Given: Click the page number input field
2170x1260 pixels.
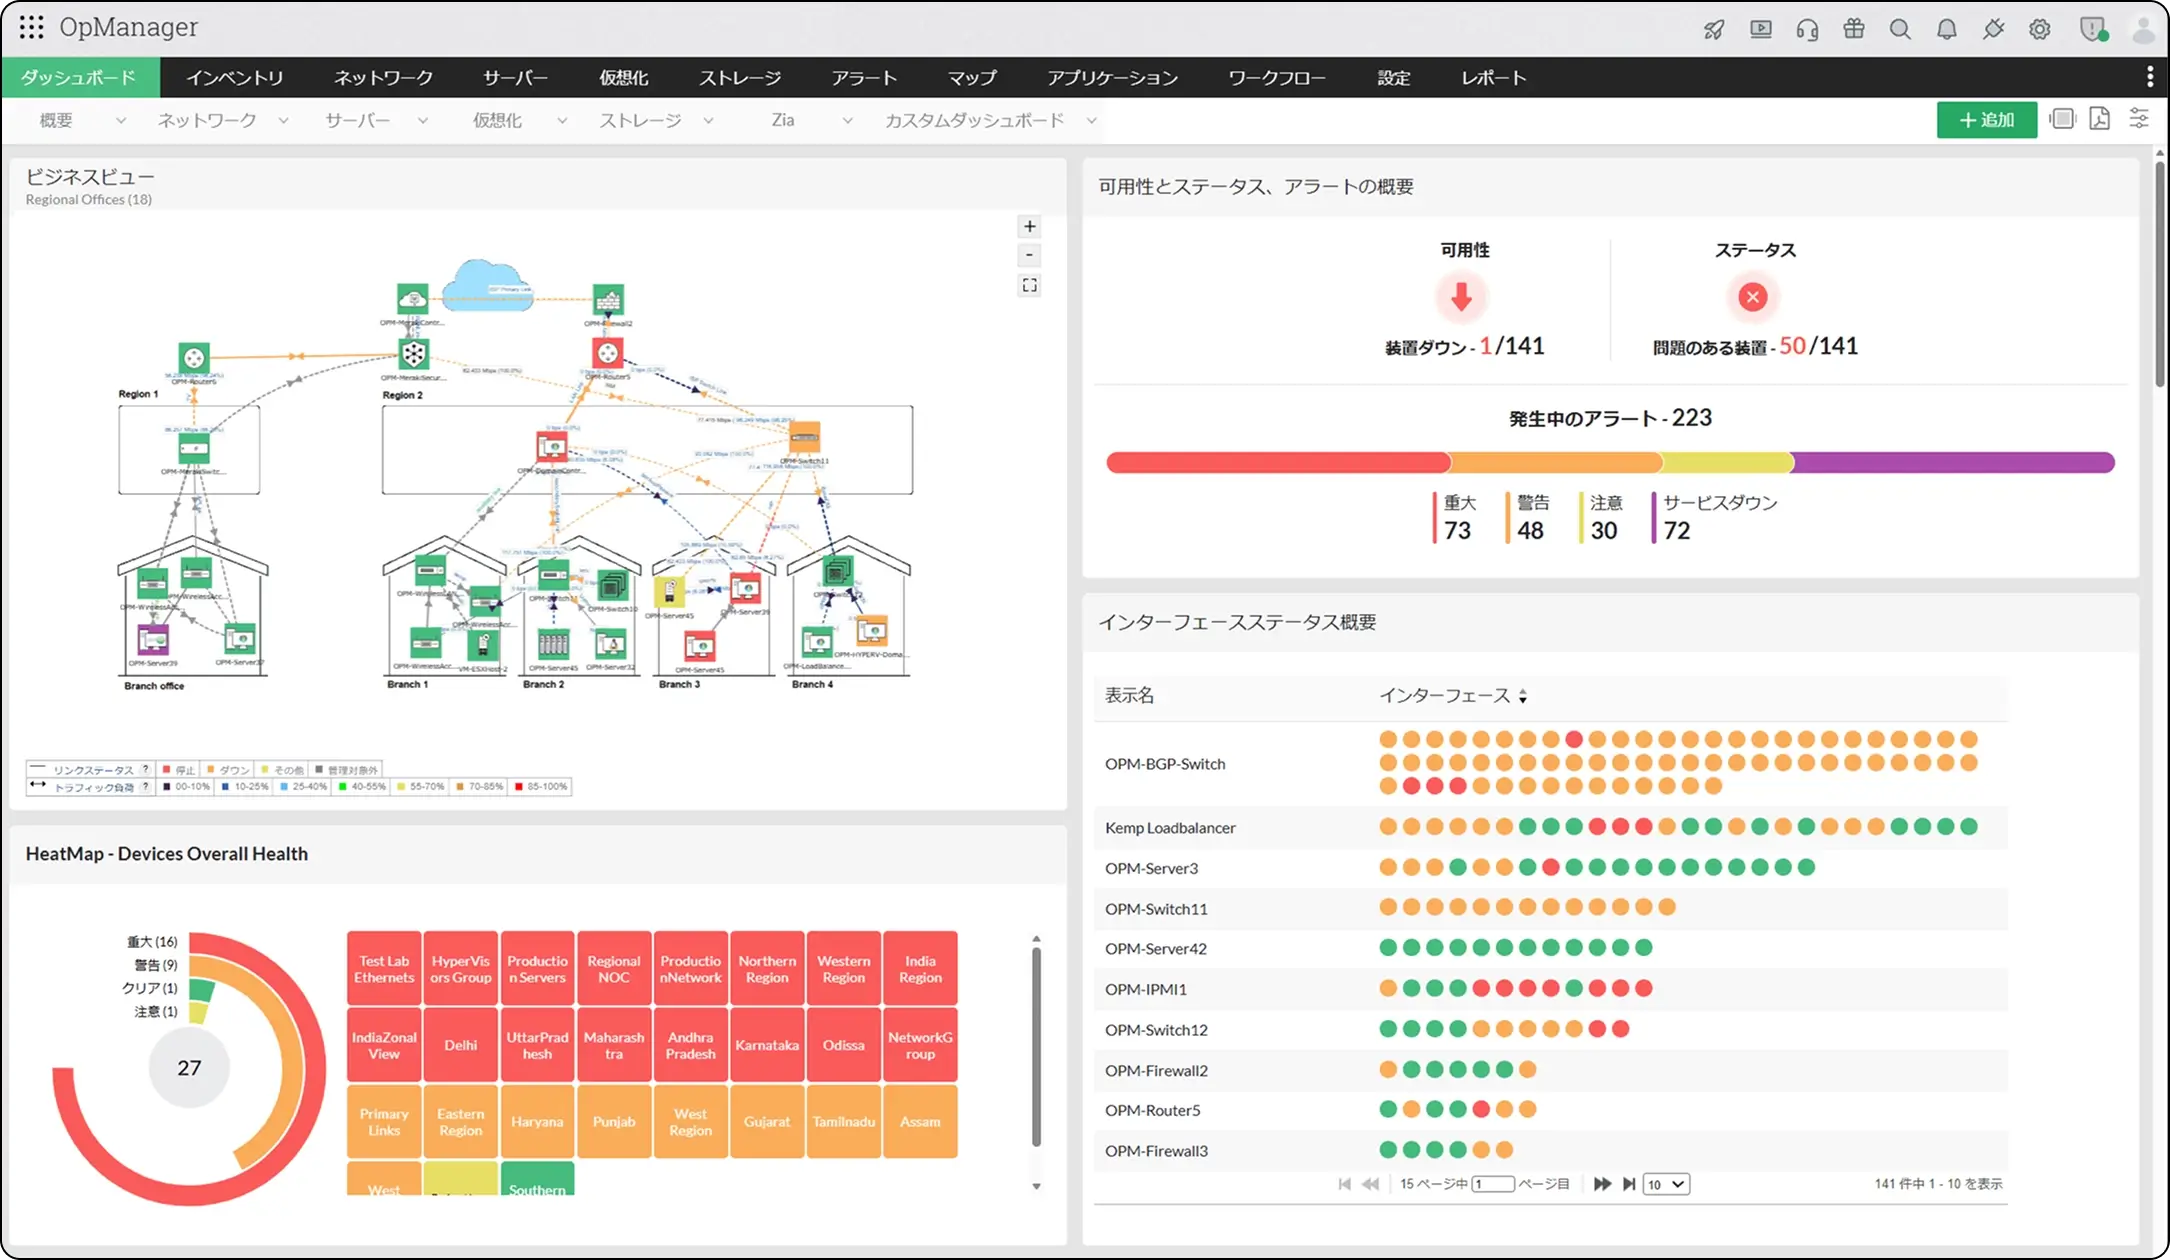Looking at the screenshot, I should [x=1493, y=1184].
